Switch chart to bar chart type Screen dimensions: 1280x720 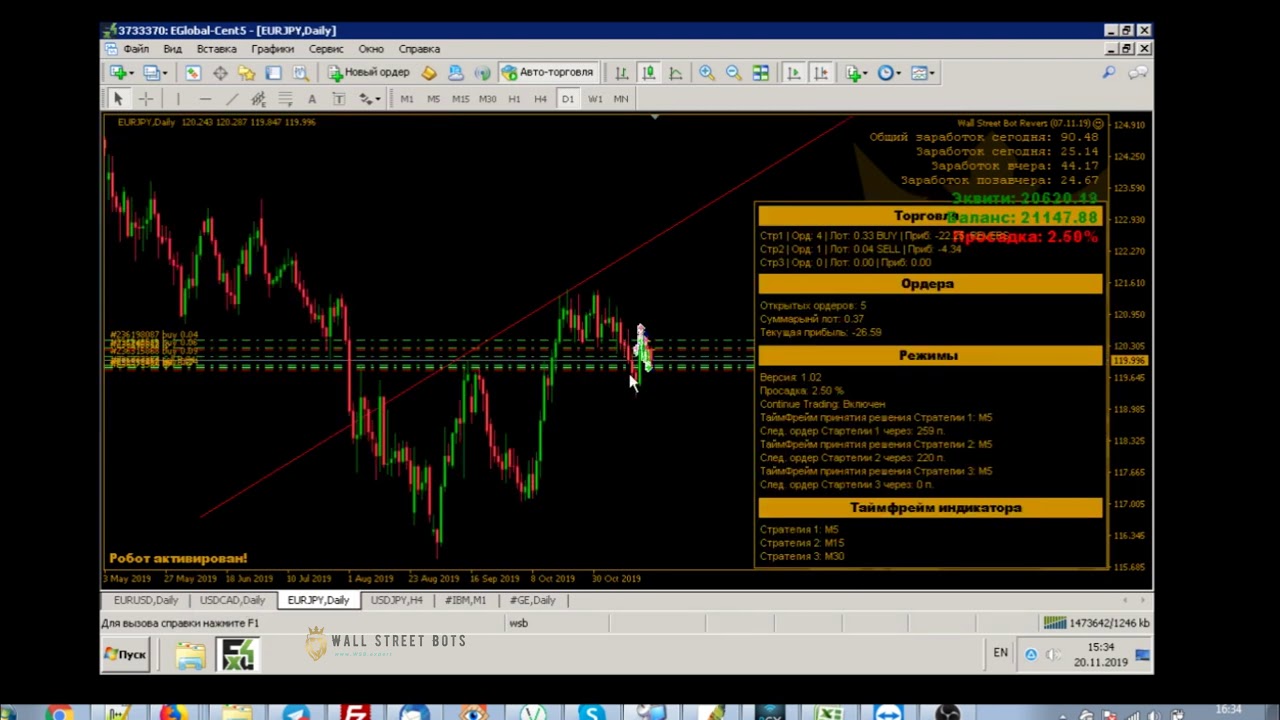tap(622, 72)
